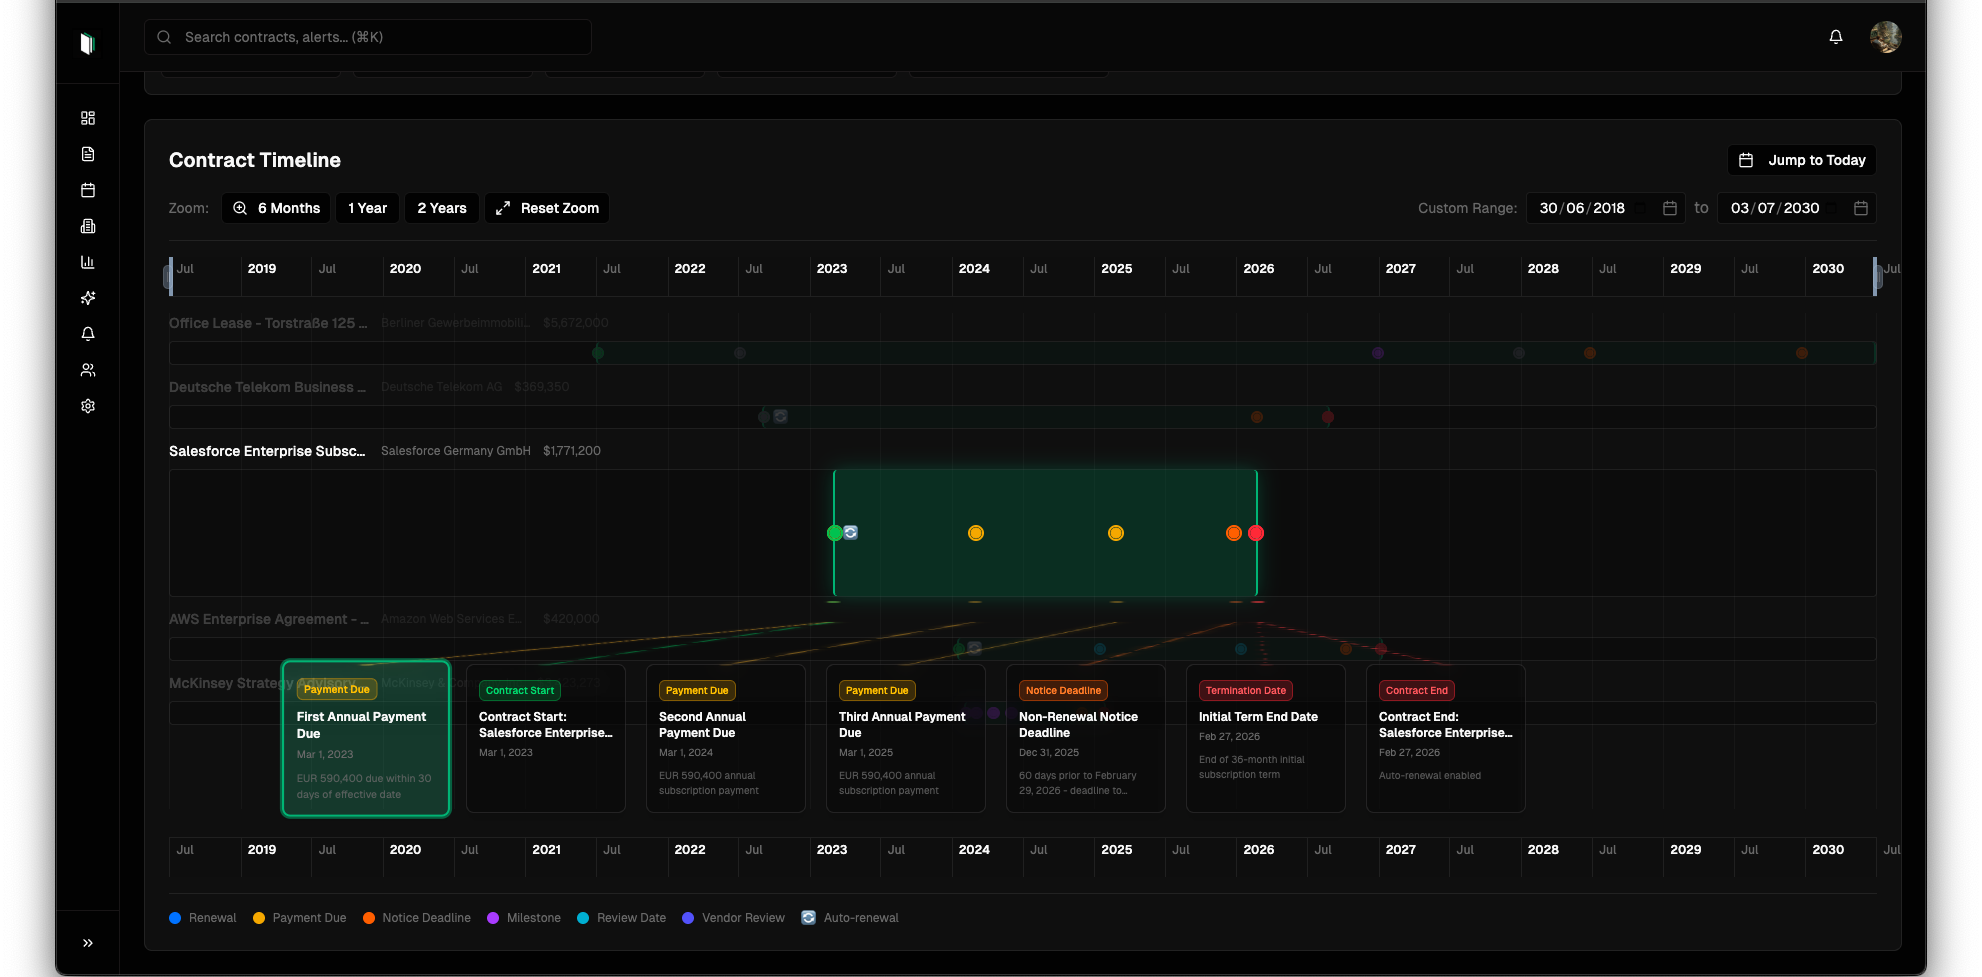Open settings via the gear icon
This screenshot has width=1982, height=977.
coord(88,406)
